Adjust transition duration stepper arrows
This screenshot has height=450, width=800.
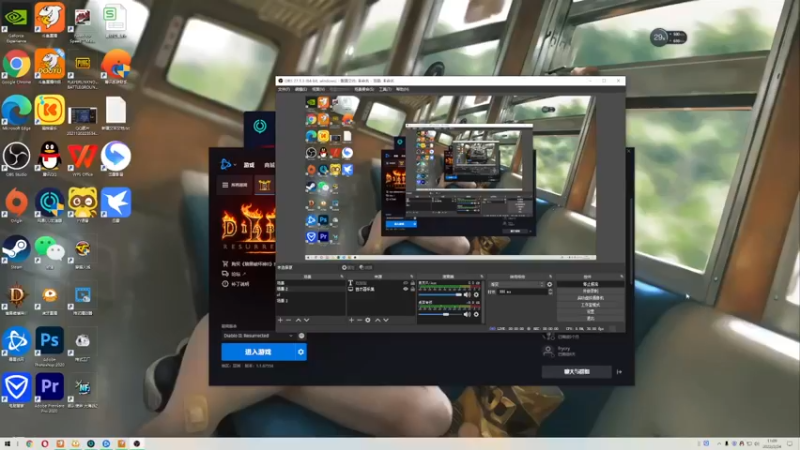coord(551,291)
